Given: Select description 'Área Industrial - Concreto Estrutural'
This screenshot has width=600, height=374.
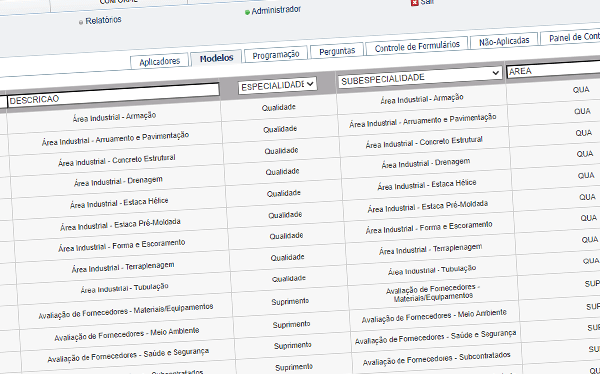Looking at the screenshot, I should tap(117, 160).
